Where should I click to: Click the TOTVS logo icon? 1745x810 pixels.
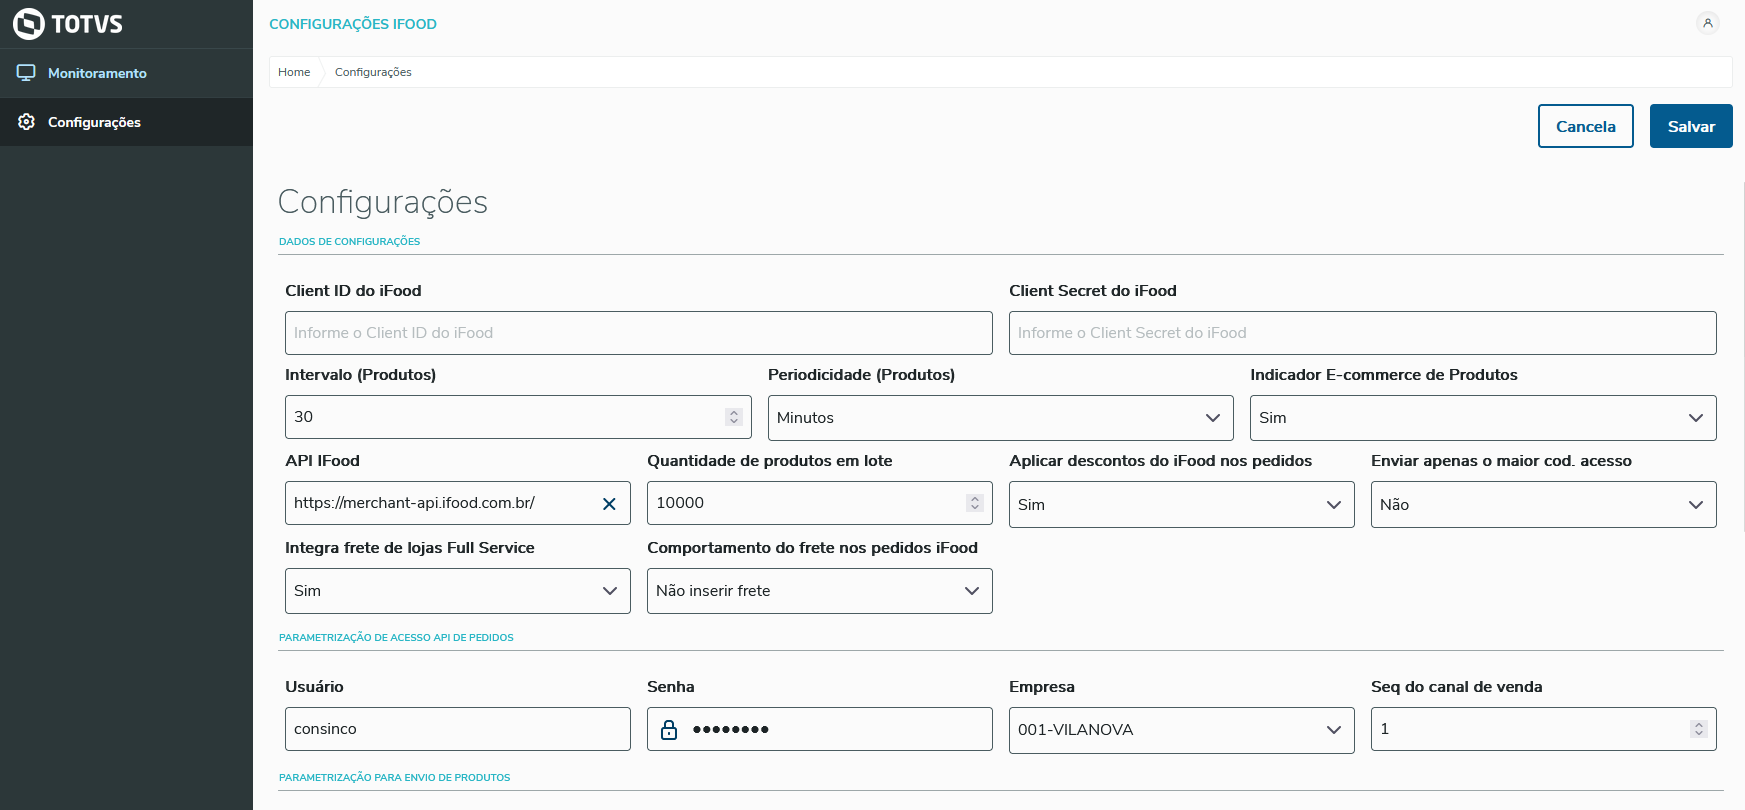pyautogui.click(x=29, y=24)
